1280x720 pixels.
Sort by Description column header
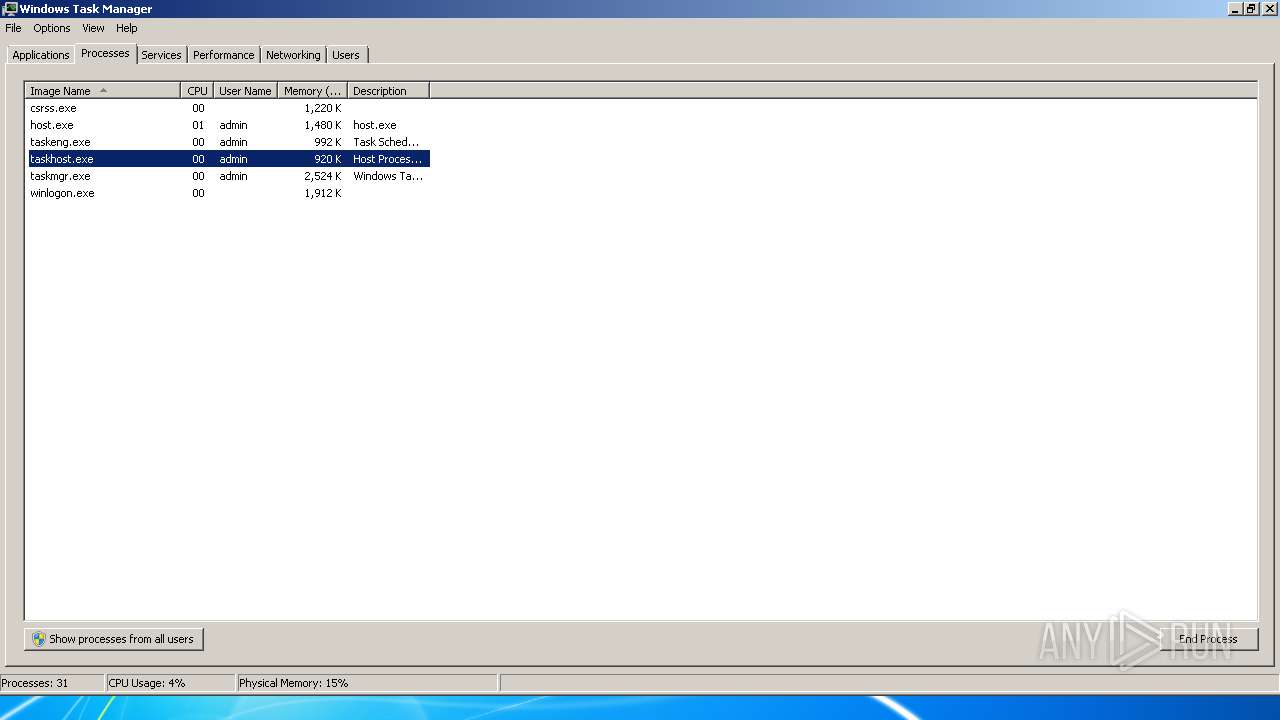pyautogui.click(x=388, y=91)
